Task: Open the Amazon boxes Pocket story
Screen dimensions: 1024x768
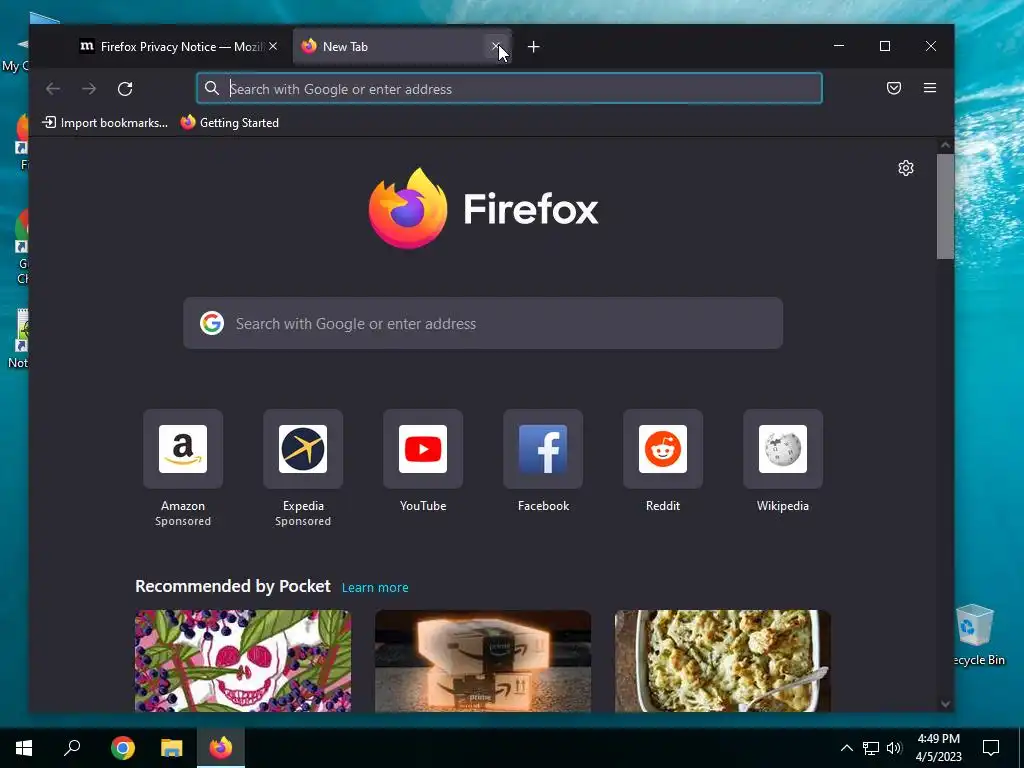Action: [483, 661]
